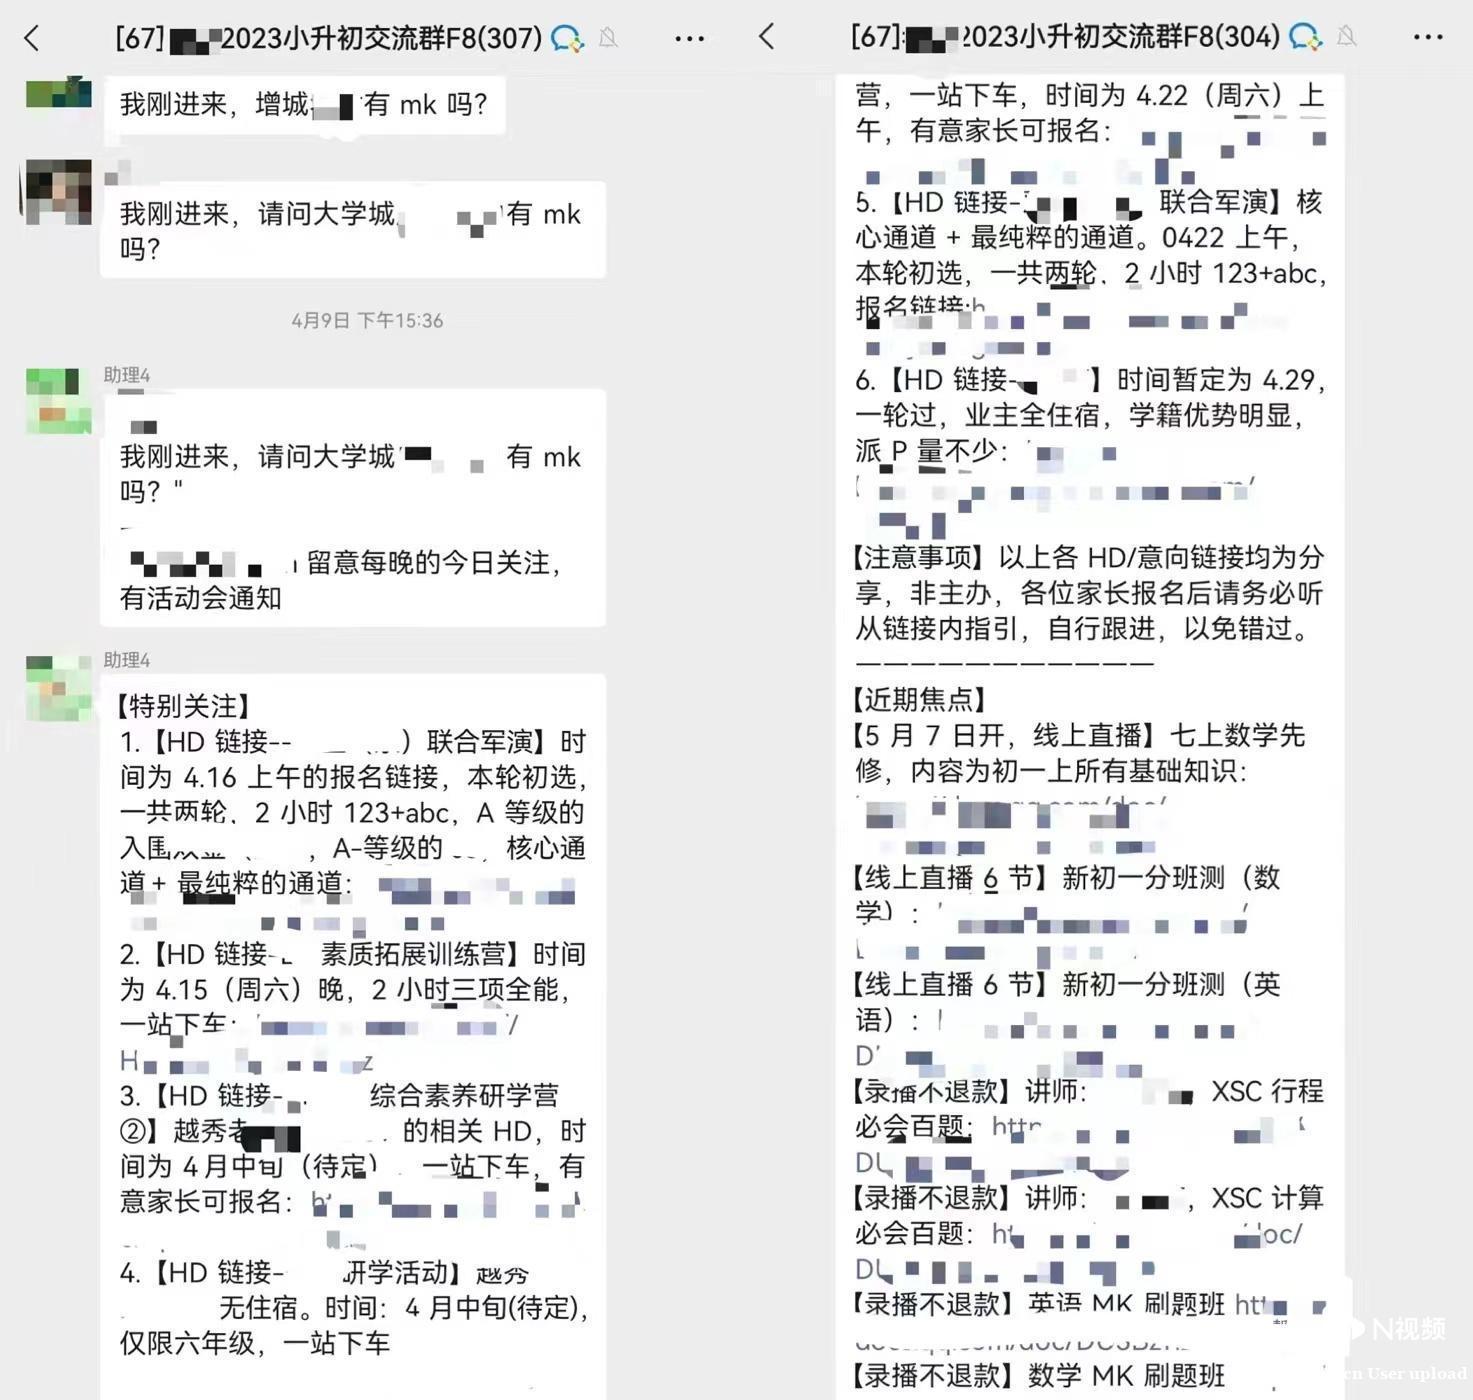Open link for XSC 行程必会百题

pyautogui.click(x=1080, y=1145)
